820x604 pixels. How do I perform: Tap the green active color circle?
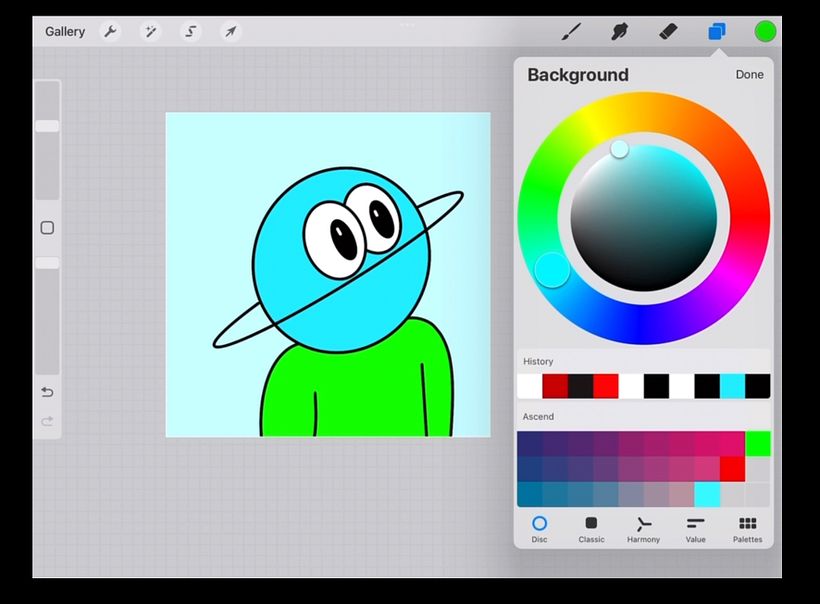[765, 32]
